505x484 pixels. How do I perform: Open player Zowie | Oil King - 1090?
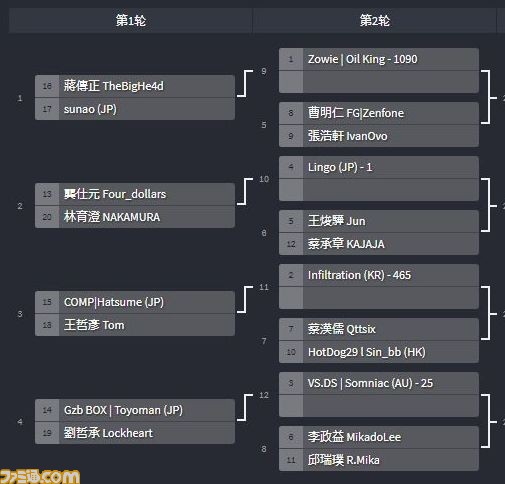click(x=379, y=59)
